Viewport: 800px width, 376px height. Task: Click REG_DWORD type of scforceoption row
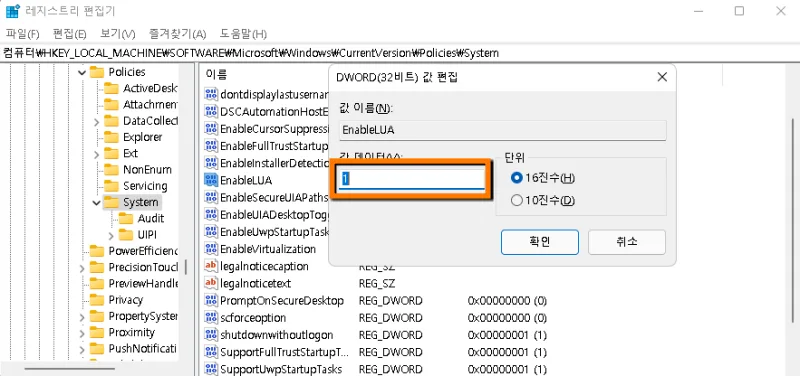point(391,318)
